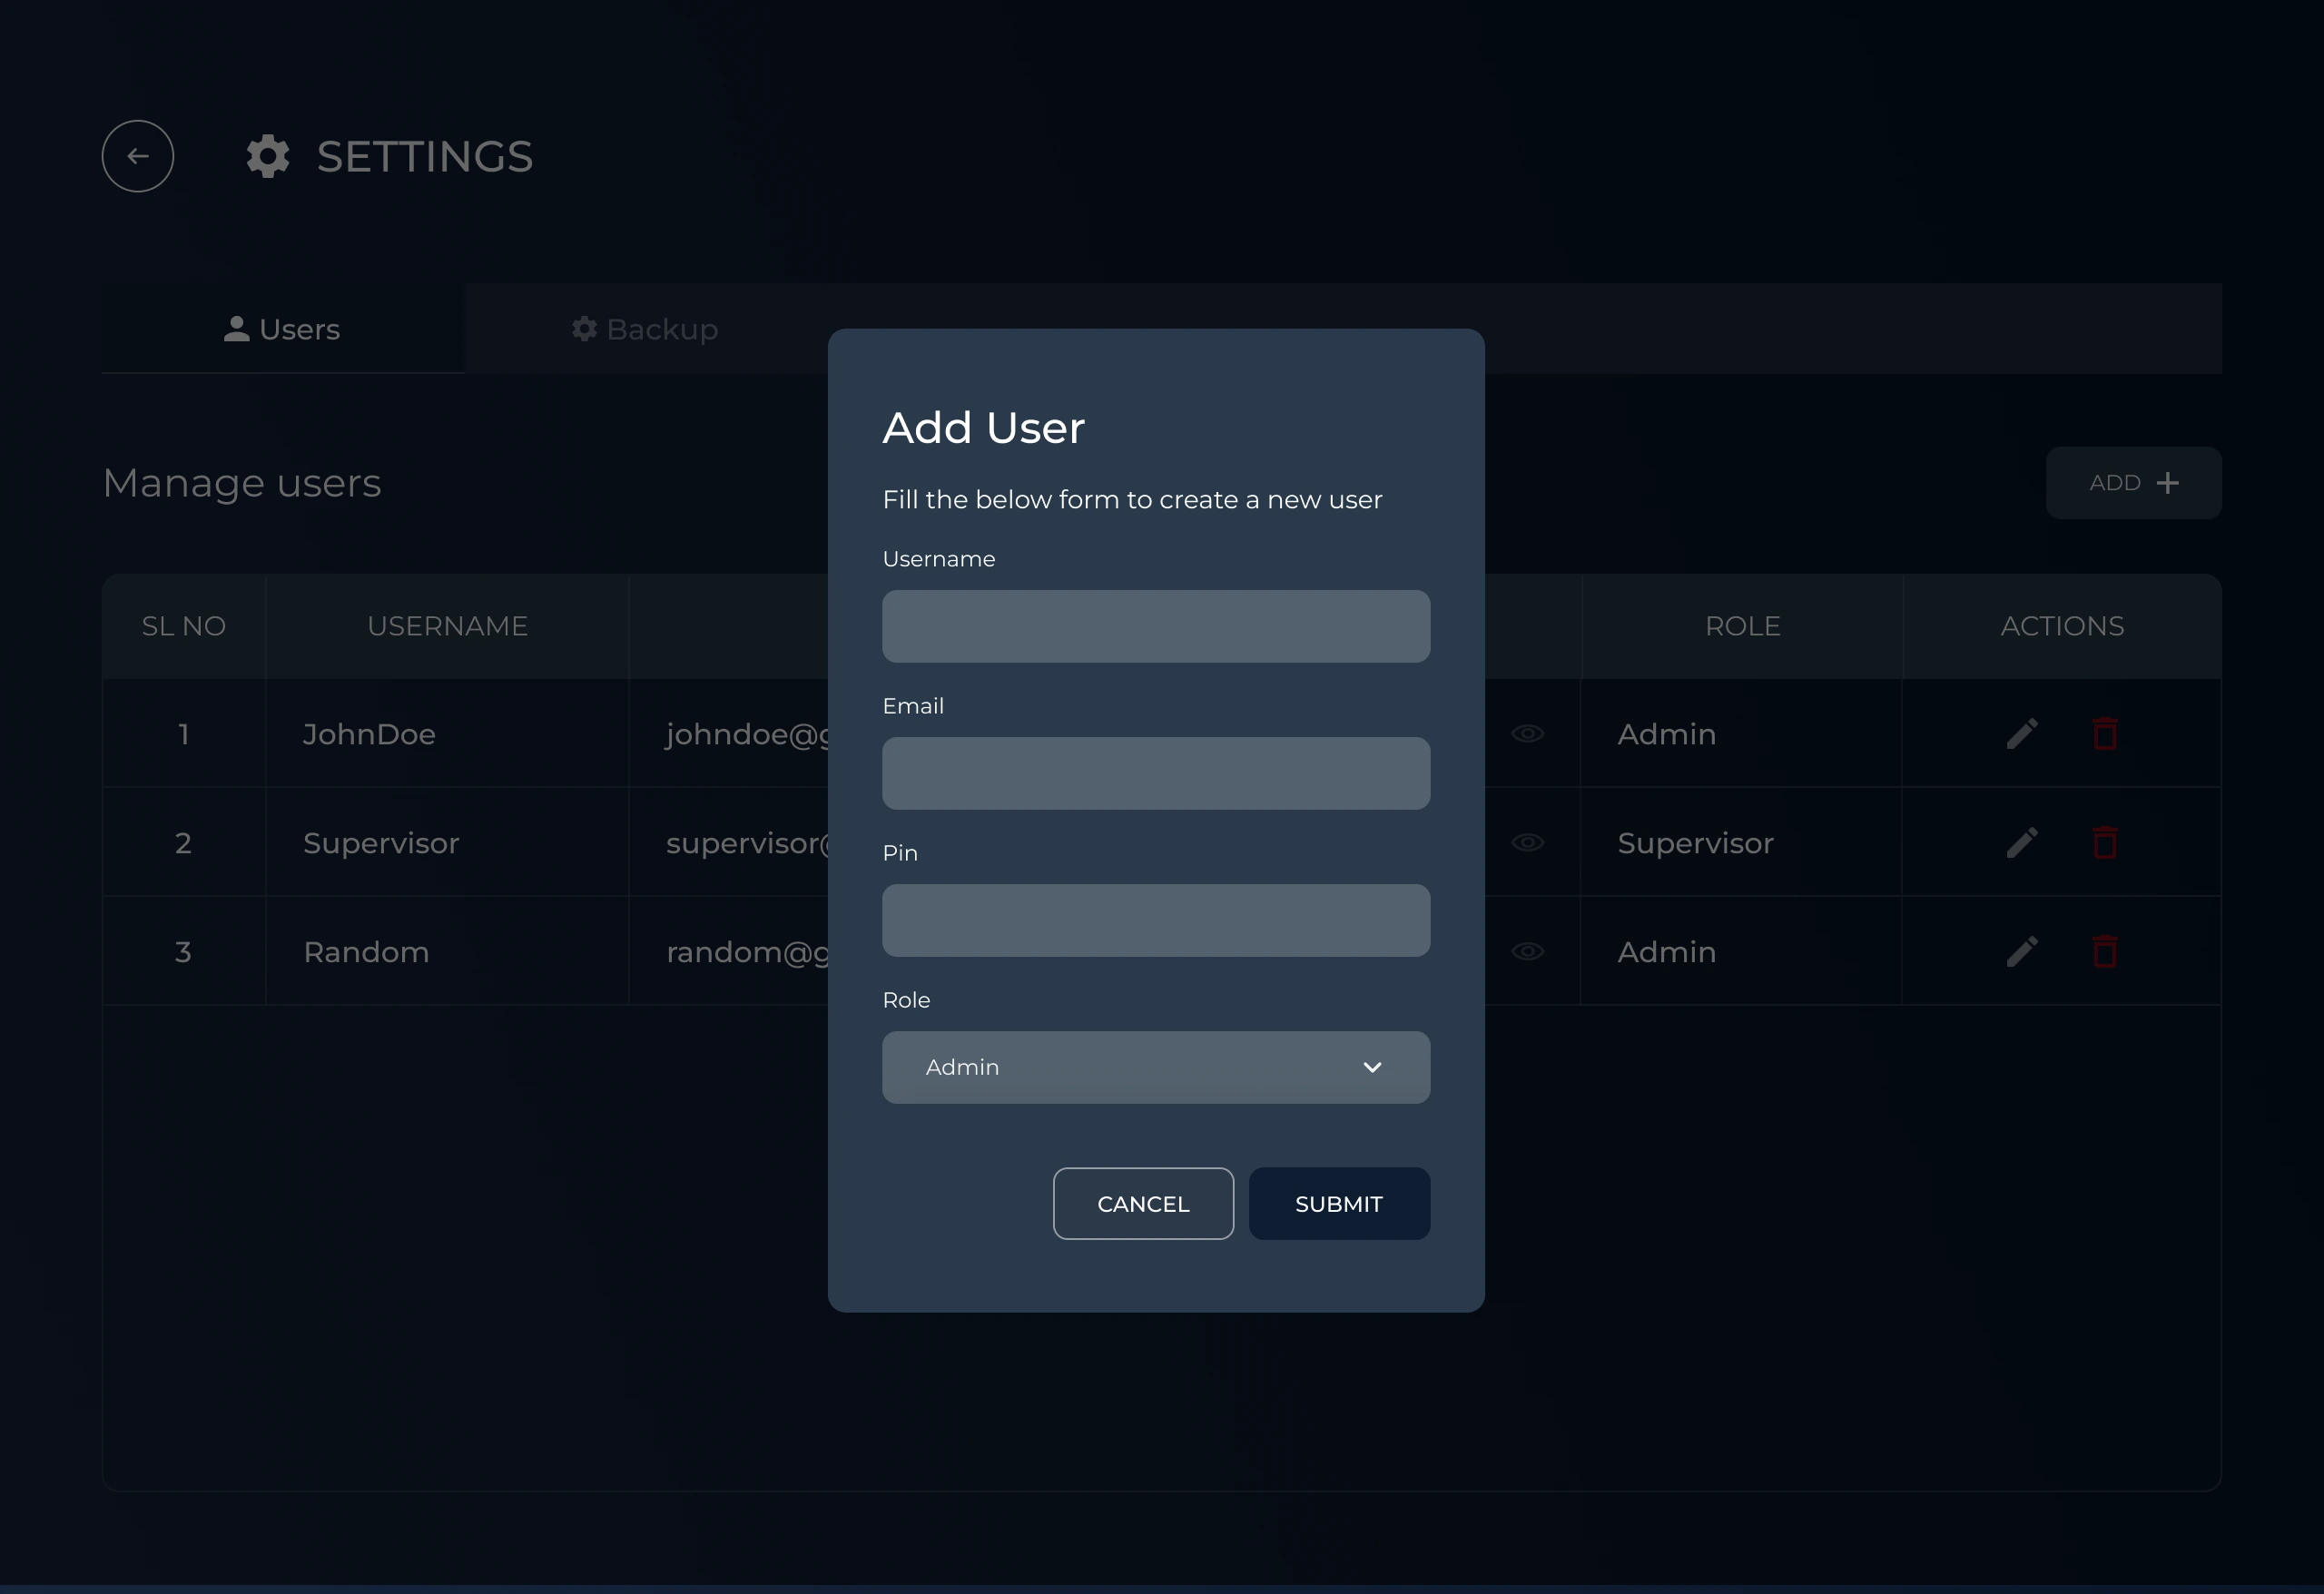Select the Random username cell
This screenshot has width=2324, height=1594.
point(447,951)
